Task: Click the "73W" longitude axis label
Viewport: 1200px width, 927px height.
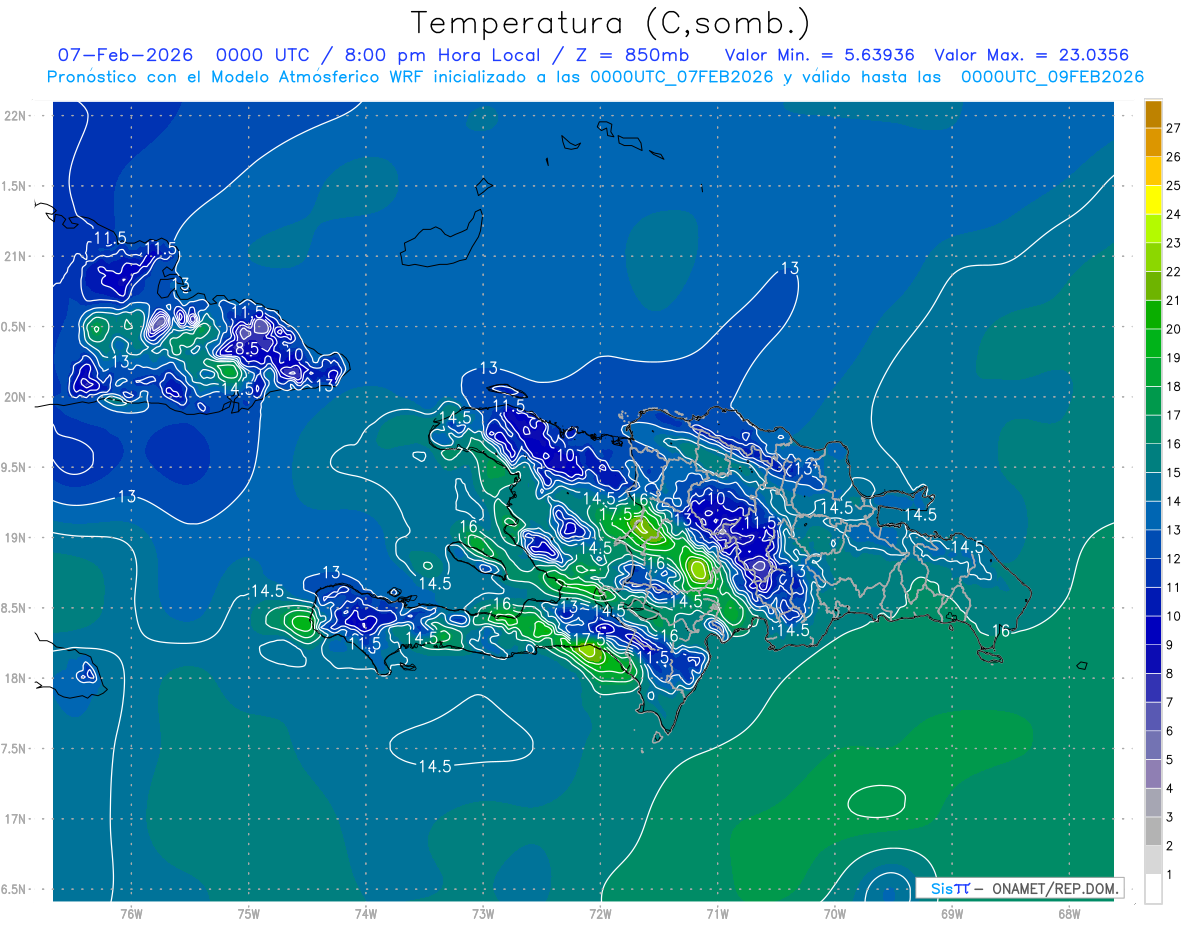Action: click(483, 914)
